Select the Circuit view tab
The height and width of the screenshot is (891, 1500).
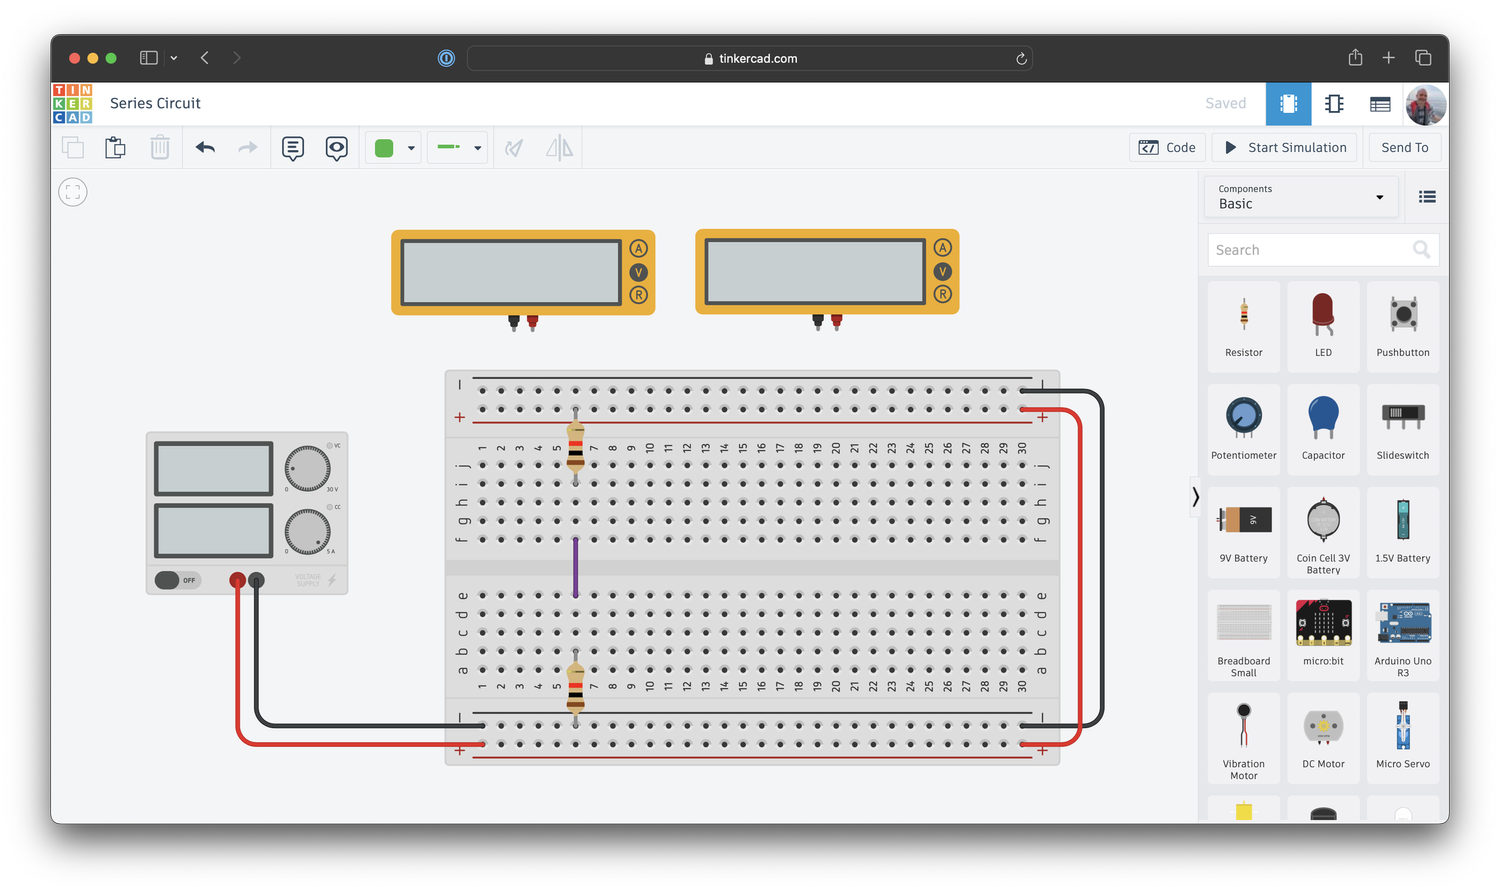tap(1288, 103)
